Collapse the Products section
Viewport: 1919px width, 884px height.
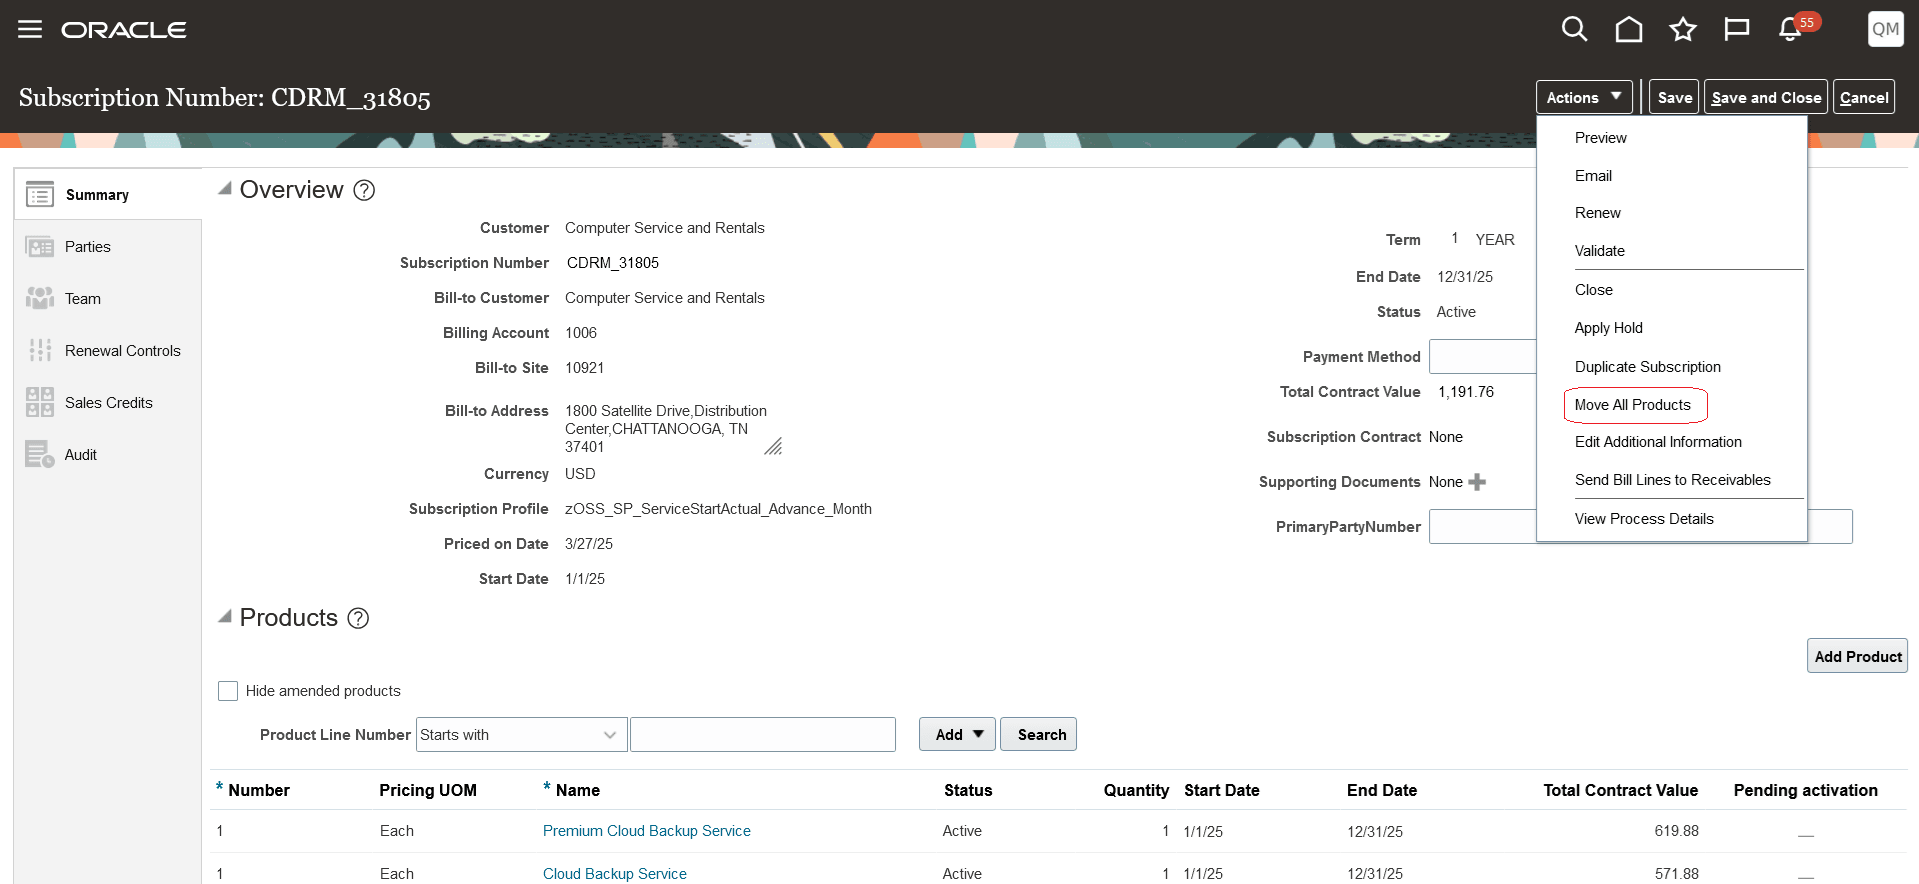tap(225, 616)
